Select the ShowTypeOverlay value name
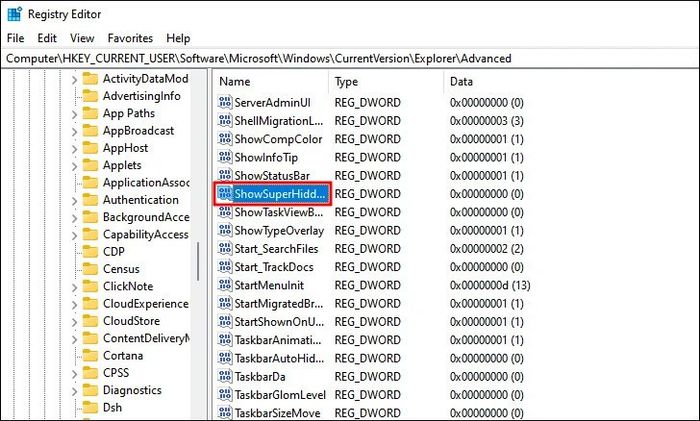This screenshot has width=700, height=421. (279, 230)
